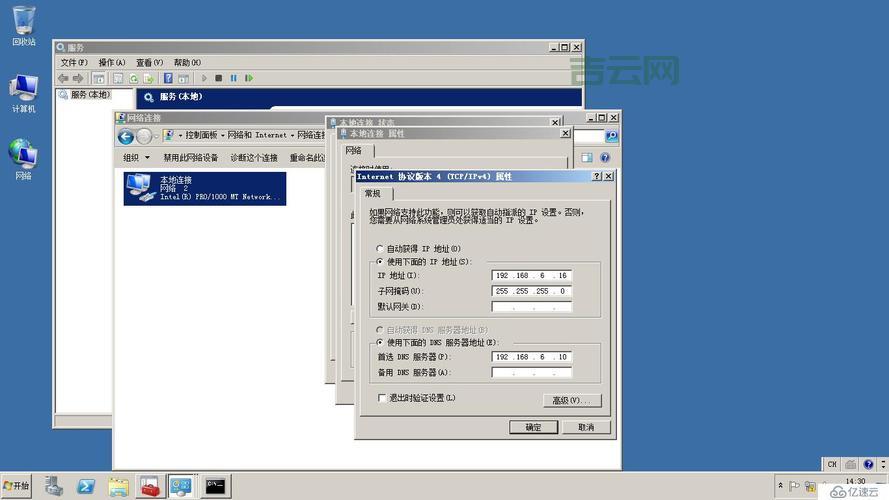Screen dimensions: 889x500
Task: Expand the 组织 dropdown in Network Connections
Action: [136, 158]
